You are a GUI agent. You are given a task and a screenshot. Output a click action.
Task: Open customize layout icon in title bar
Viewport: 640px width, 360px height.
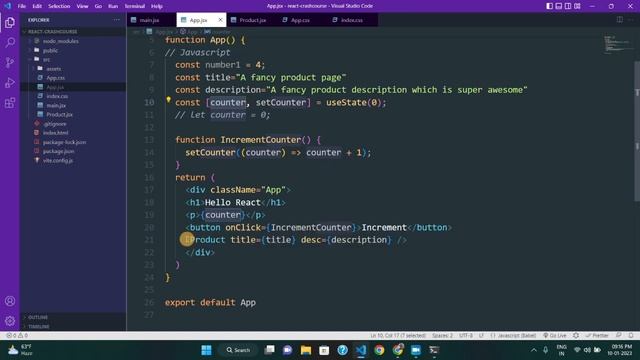pos(577,6)
